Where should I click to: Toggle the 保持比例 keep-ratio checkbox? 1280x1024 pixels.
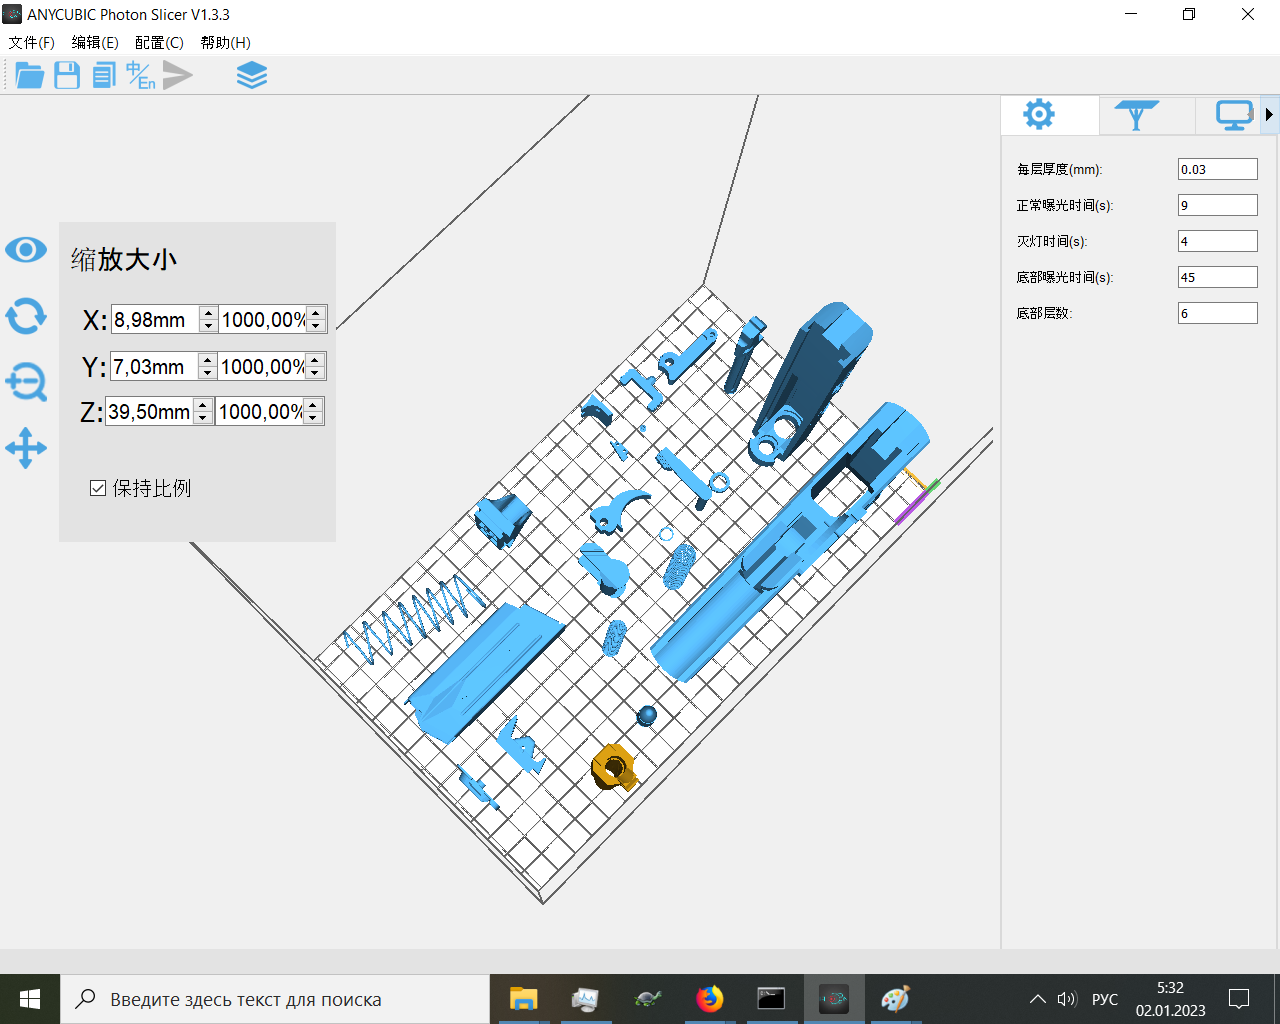(x=98, y=488)
